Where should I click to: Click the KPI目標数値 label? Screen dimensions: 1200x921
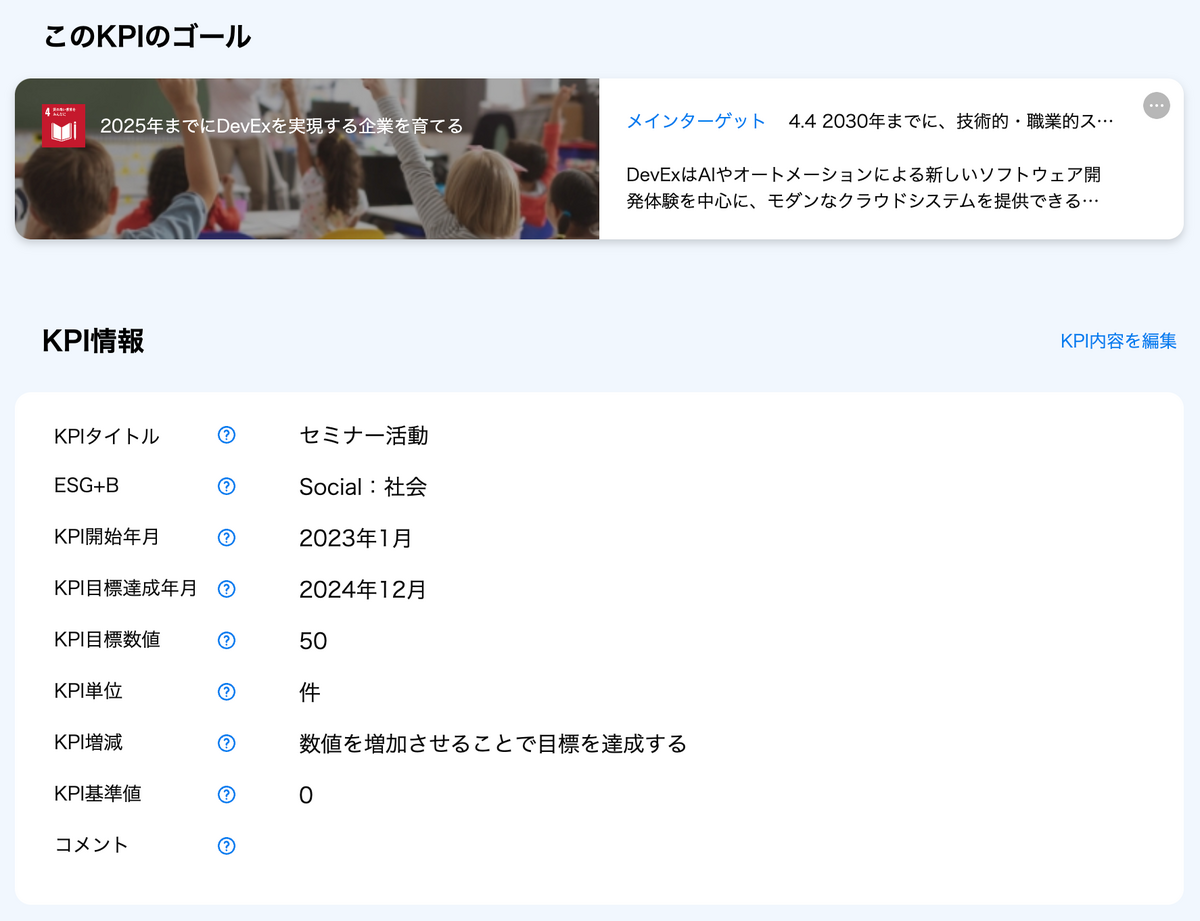107,639
